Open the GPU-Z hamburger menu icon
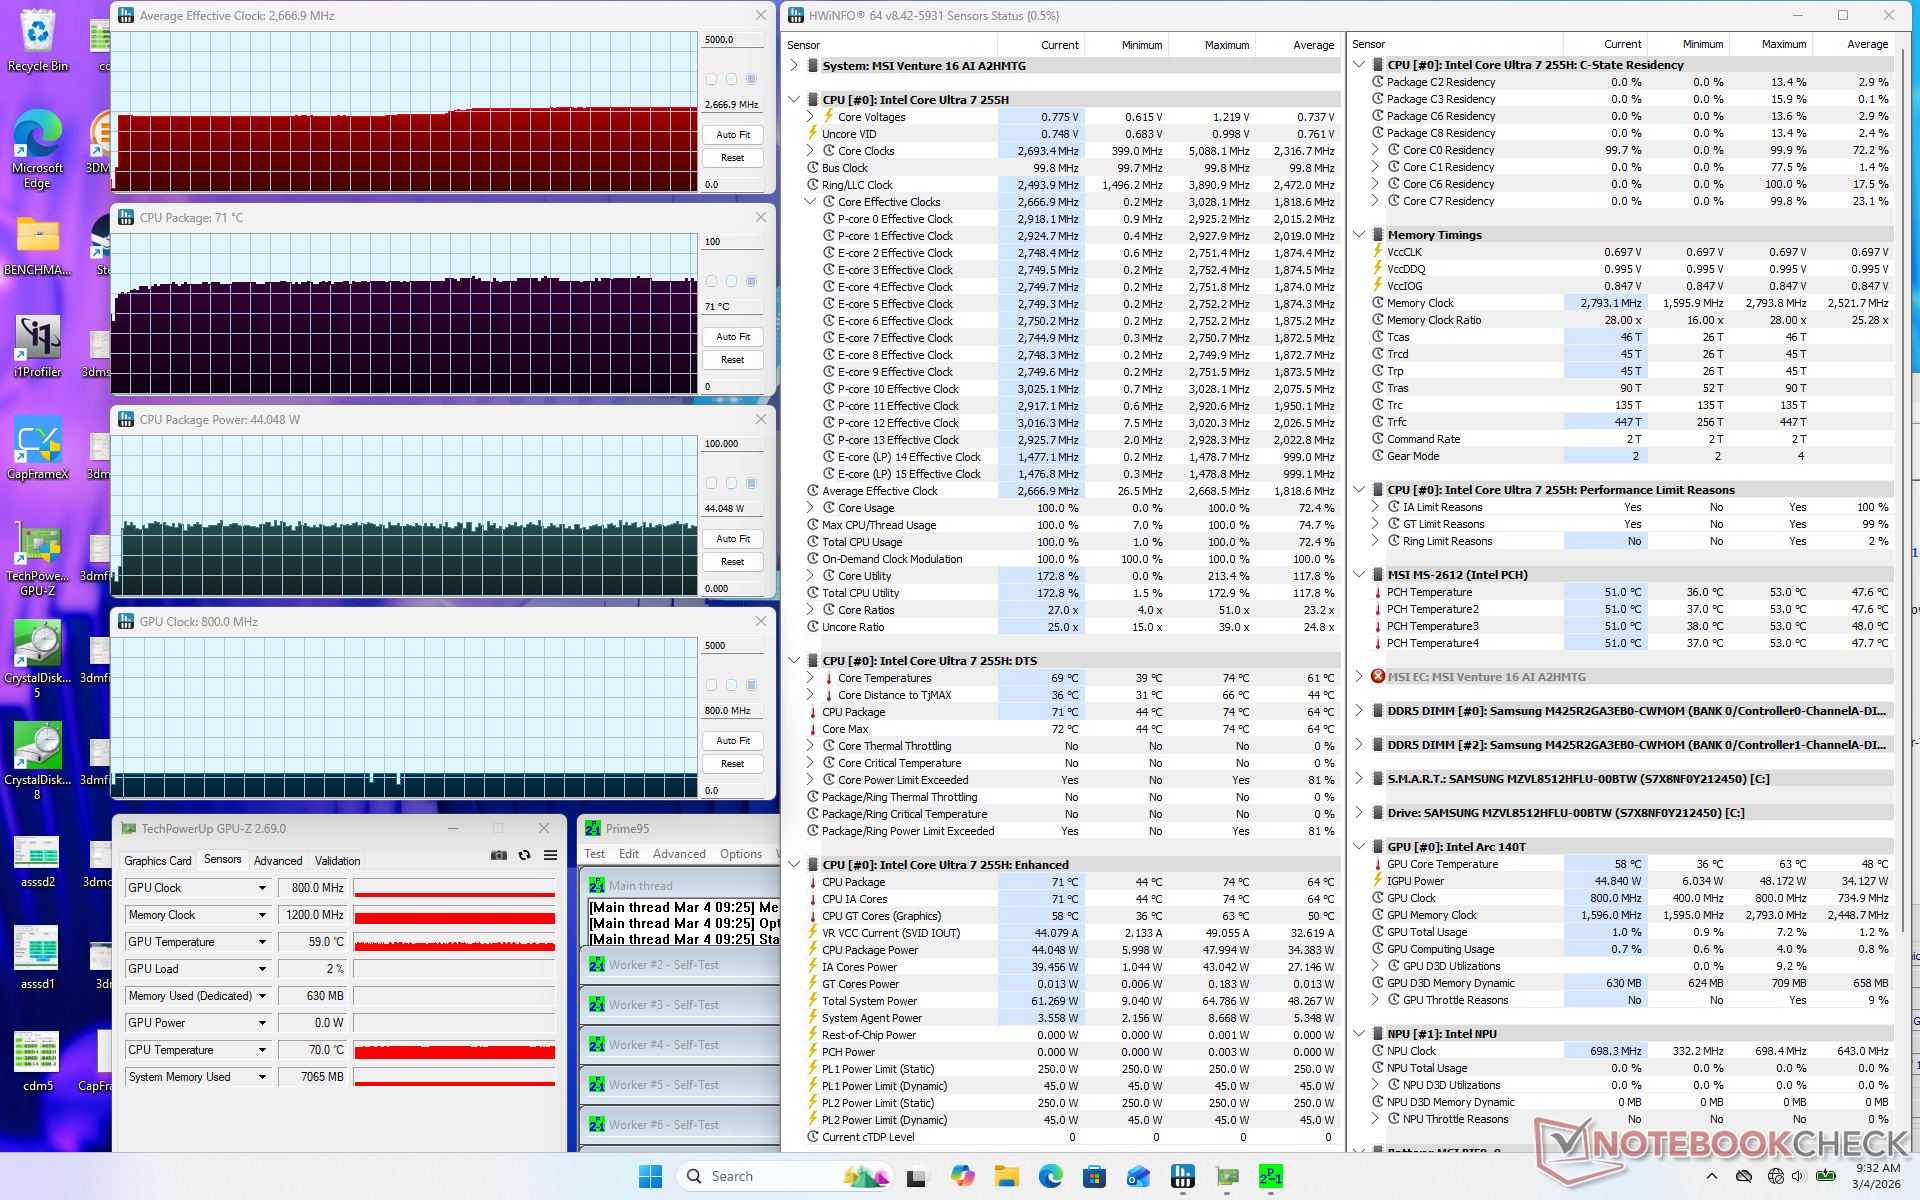Screen dimensions: 1920x1200 (550, 856)
